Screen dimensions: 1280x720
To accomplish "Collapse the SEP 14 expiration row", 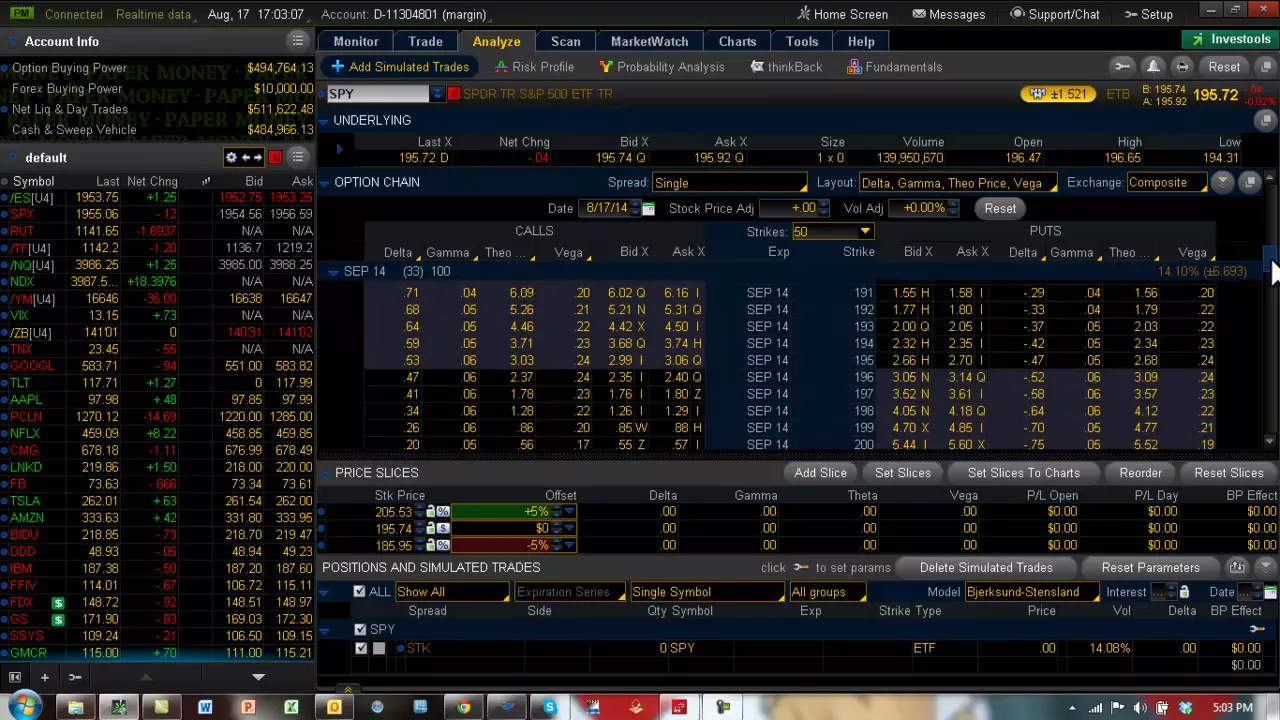I will (333, 272).
